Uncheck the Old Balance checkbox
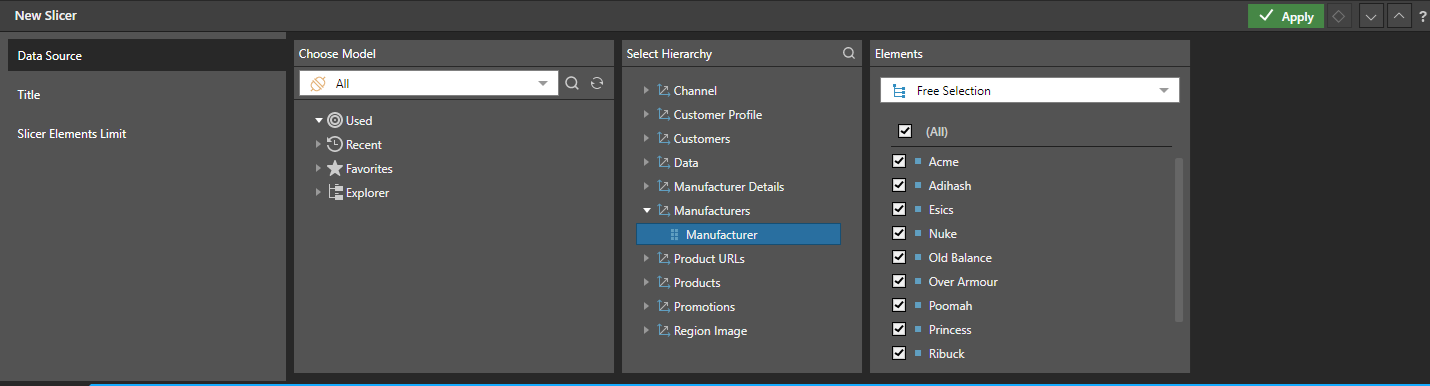This screenshot has height=386, width=1430. [x=899, y=257]
